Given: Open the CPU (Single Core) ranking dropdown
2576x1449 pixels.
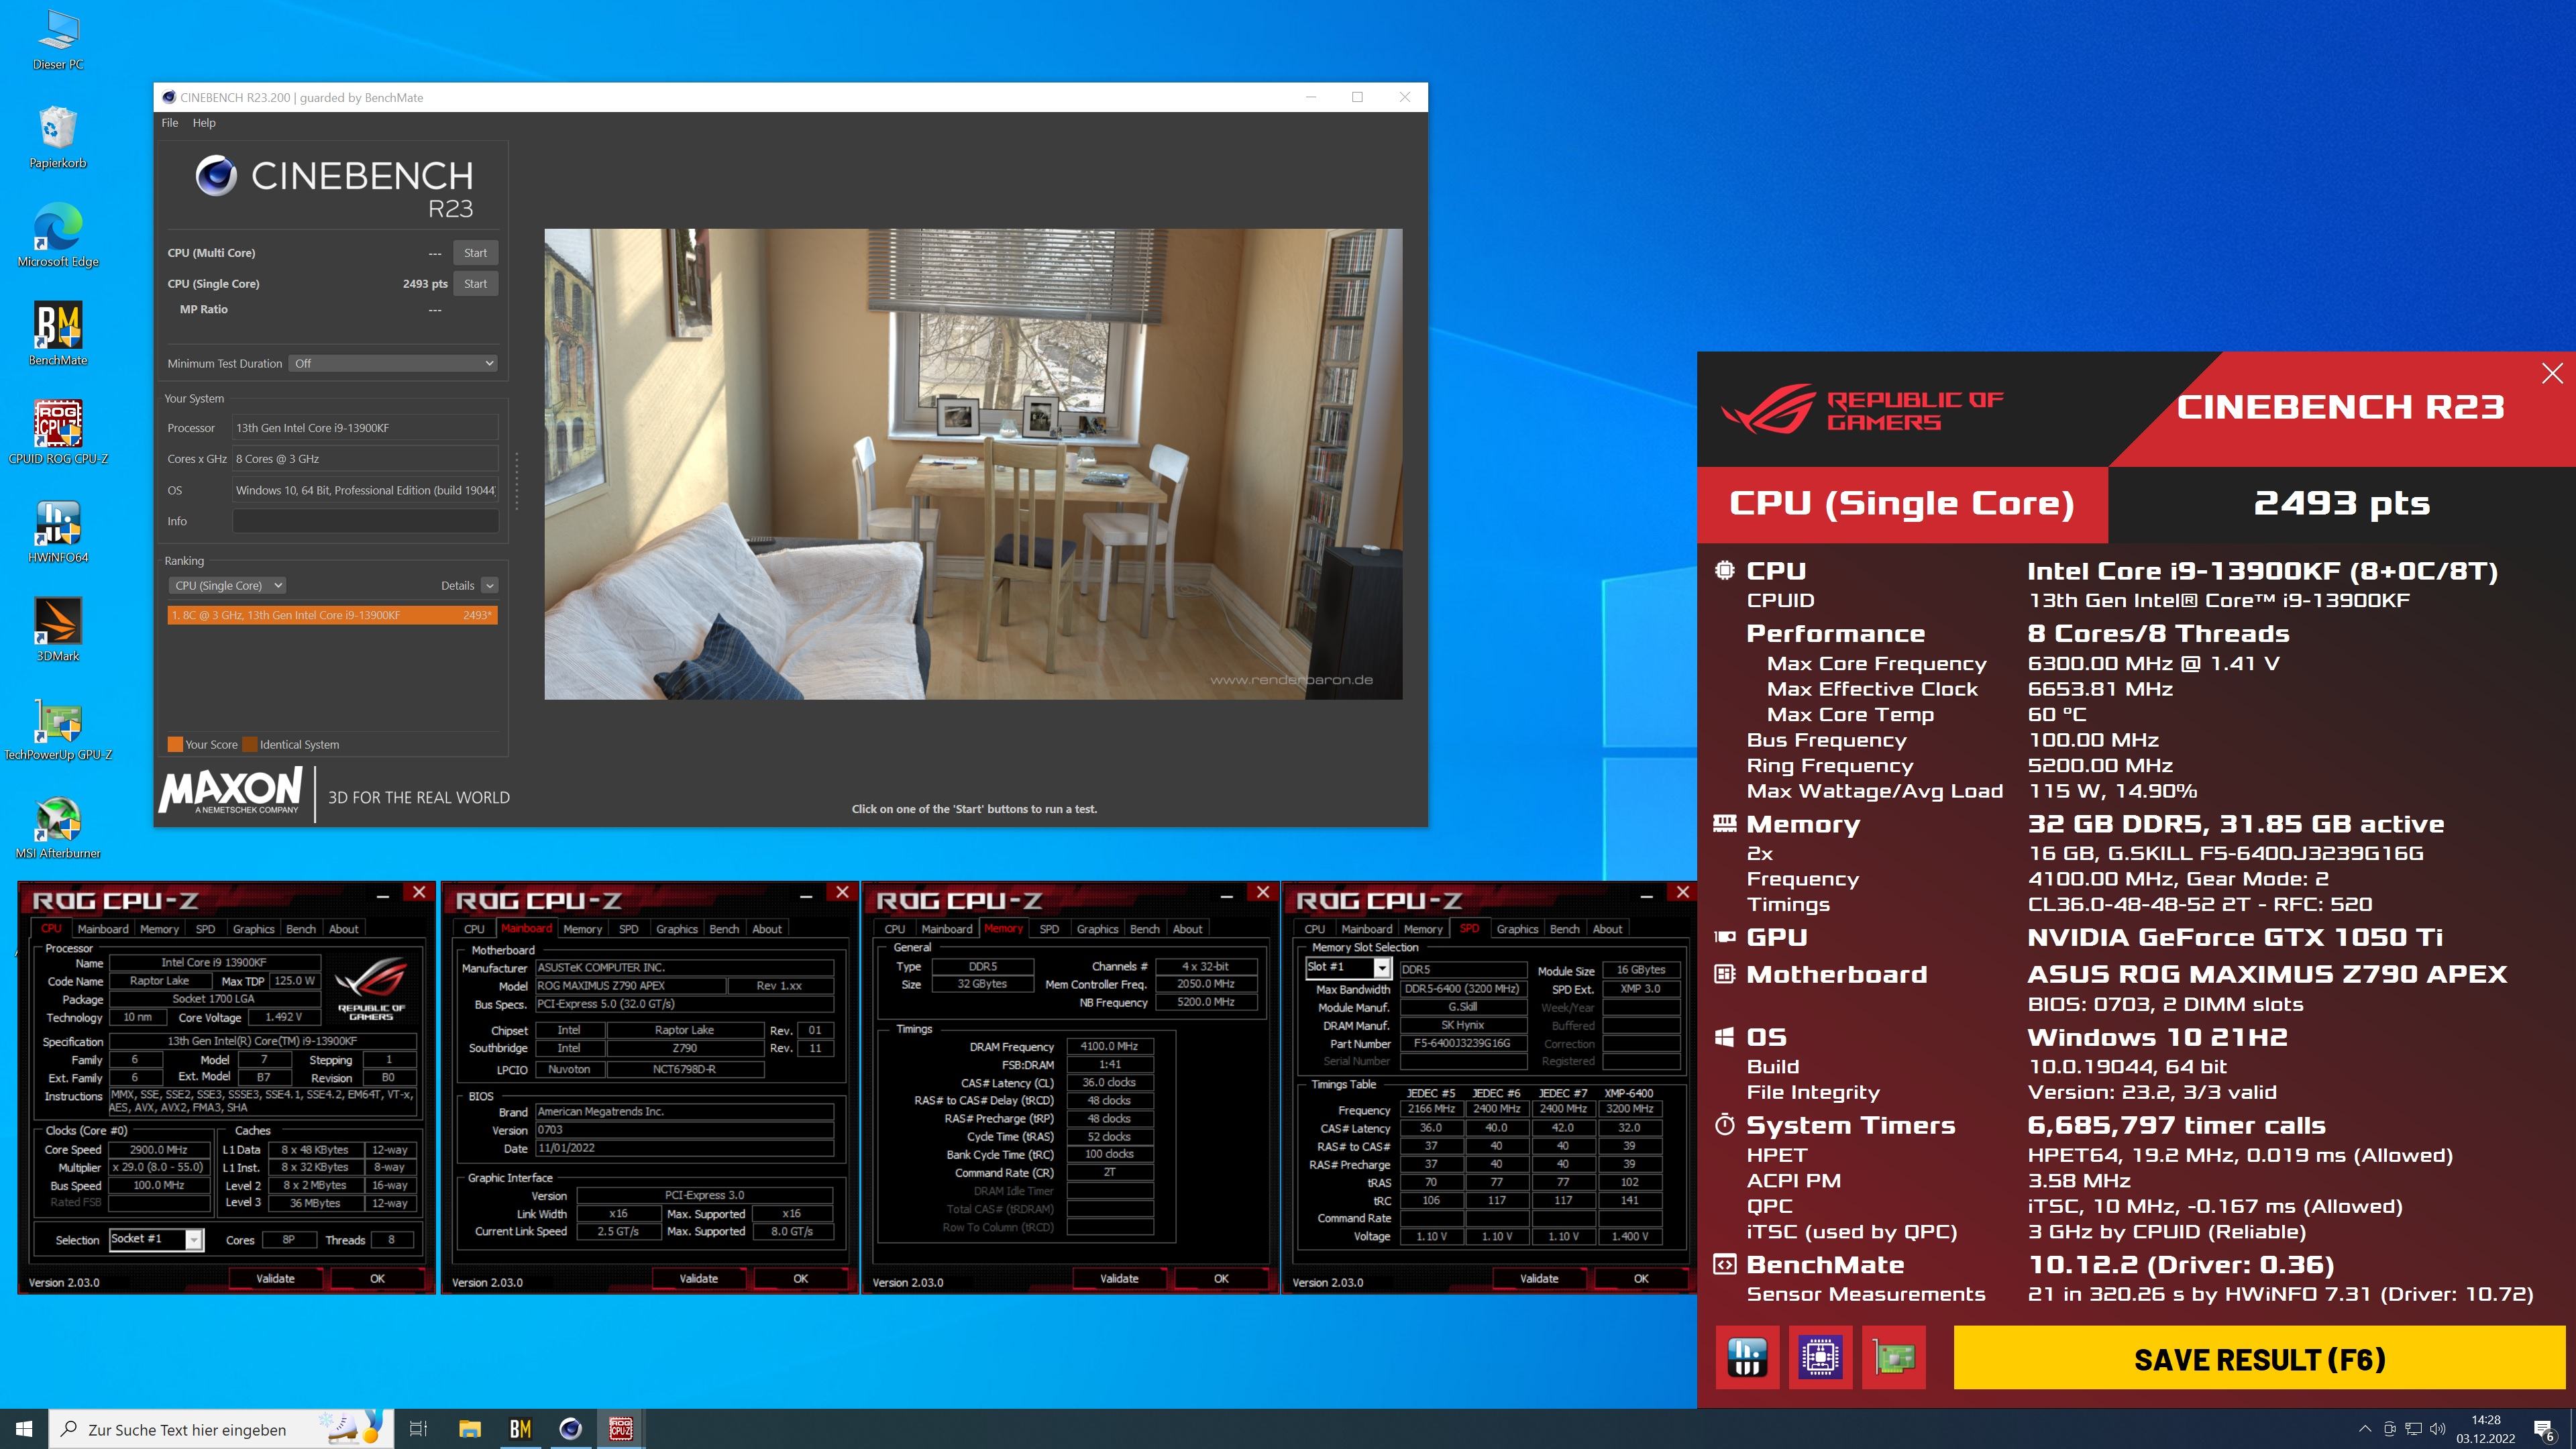Looking at the screenshot, I should [227, 585].
